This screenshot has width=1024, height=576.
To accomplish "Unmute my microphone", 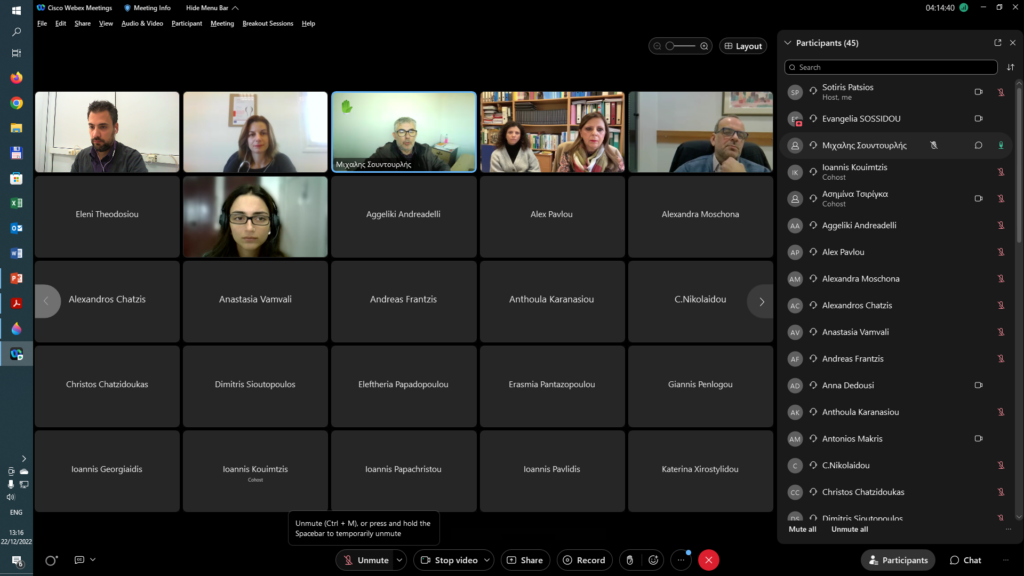I will tap(366, 560).
